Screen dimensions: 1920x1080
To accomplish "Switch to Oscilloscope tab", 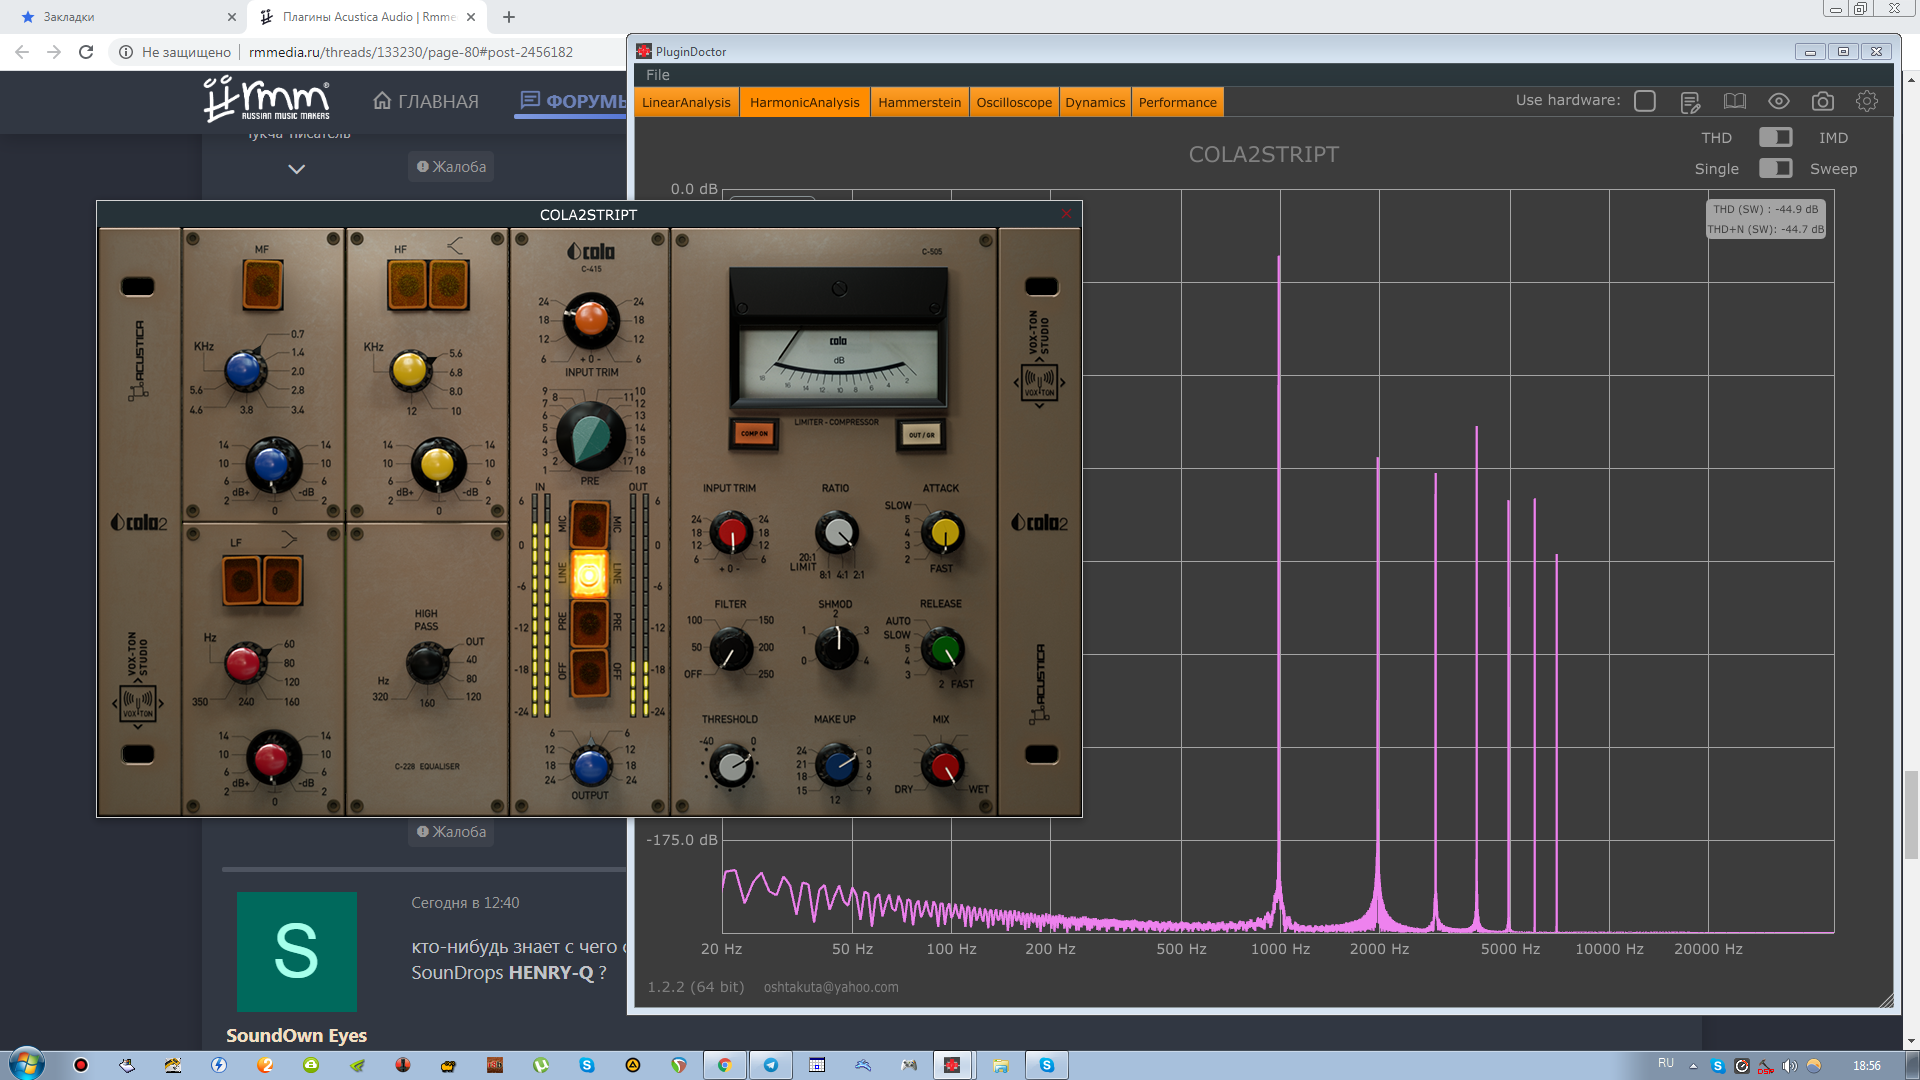I will pyautogui.click(x=1014, y=102).
